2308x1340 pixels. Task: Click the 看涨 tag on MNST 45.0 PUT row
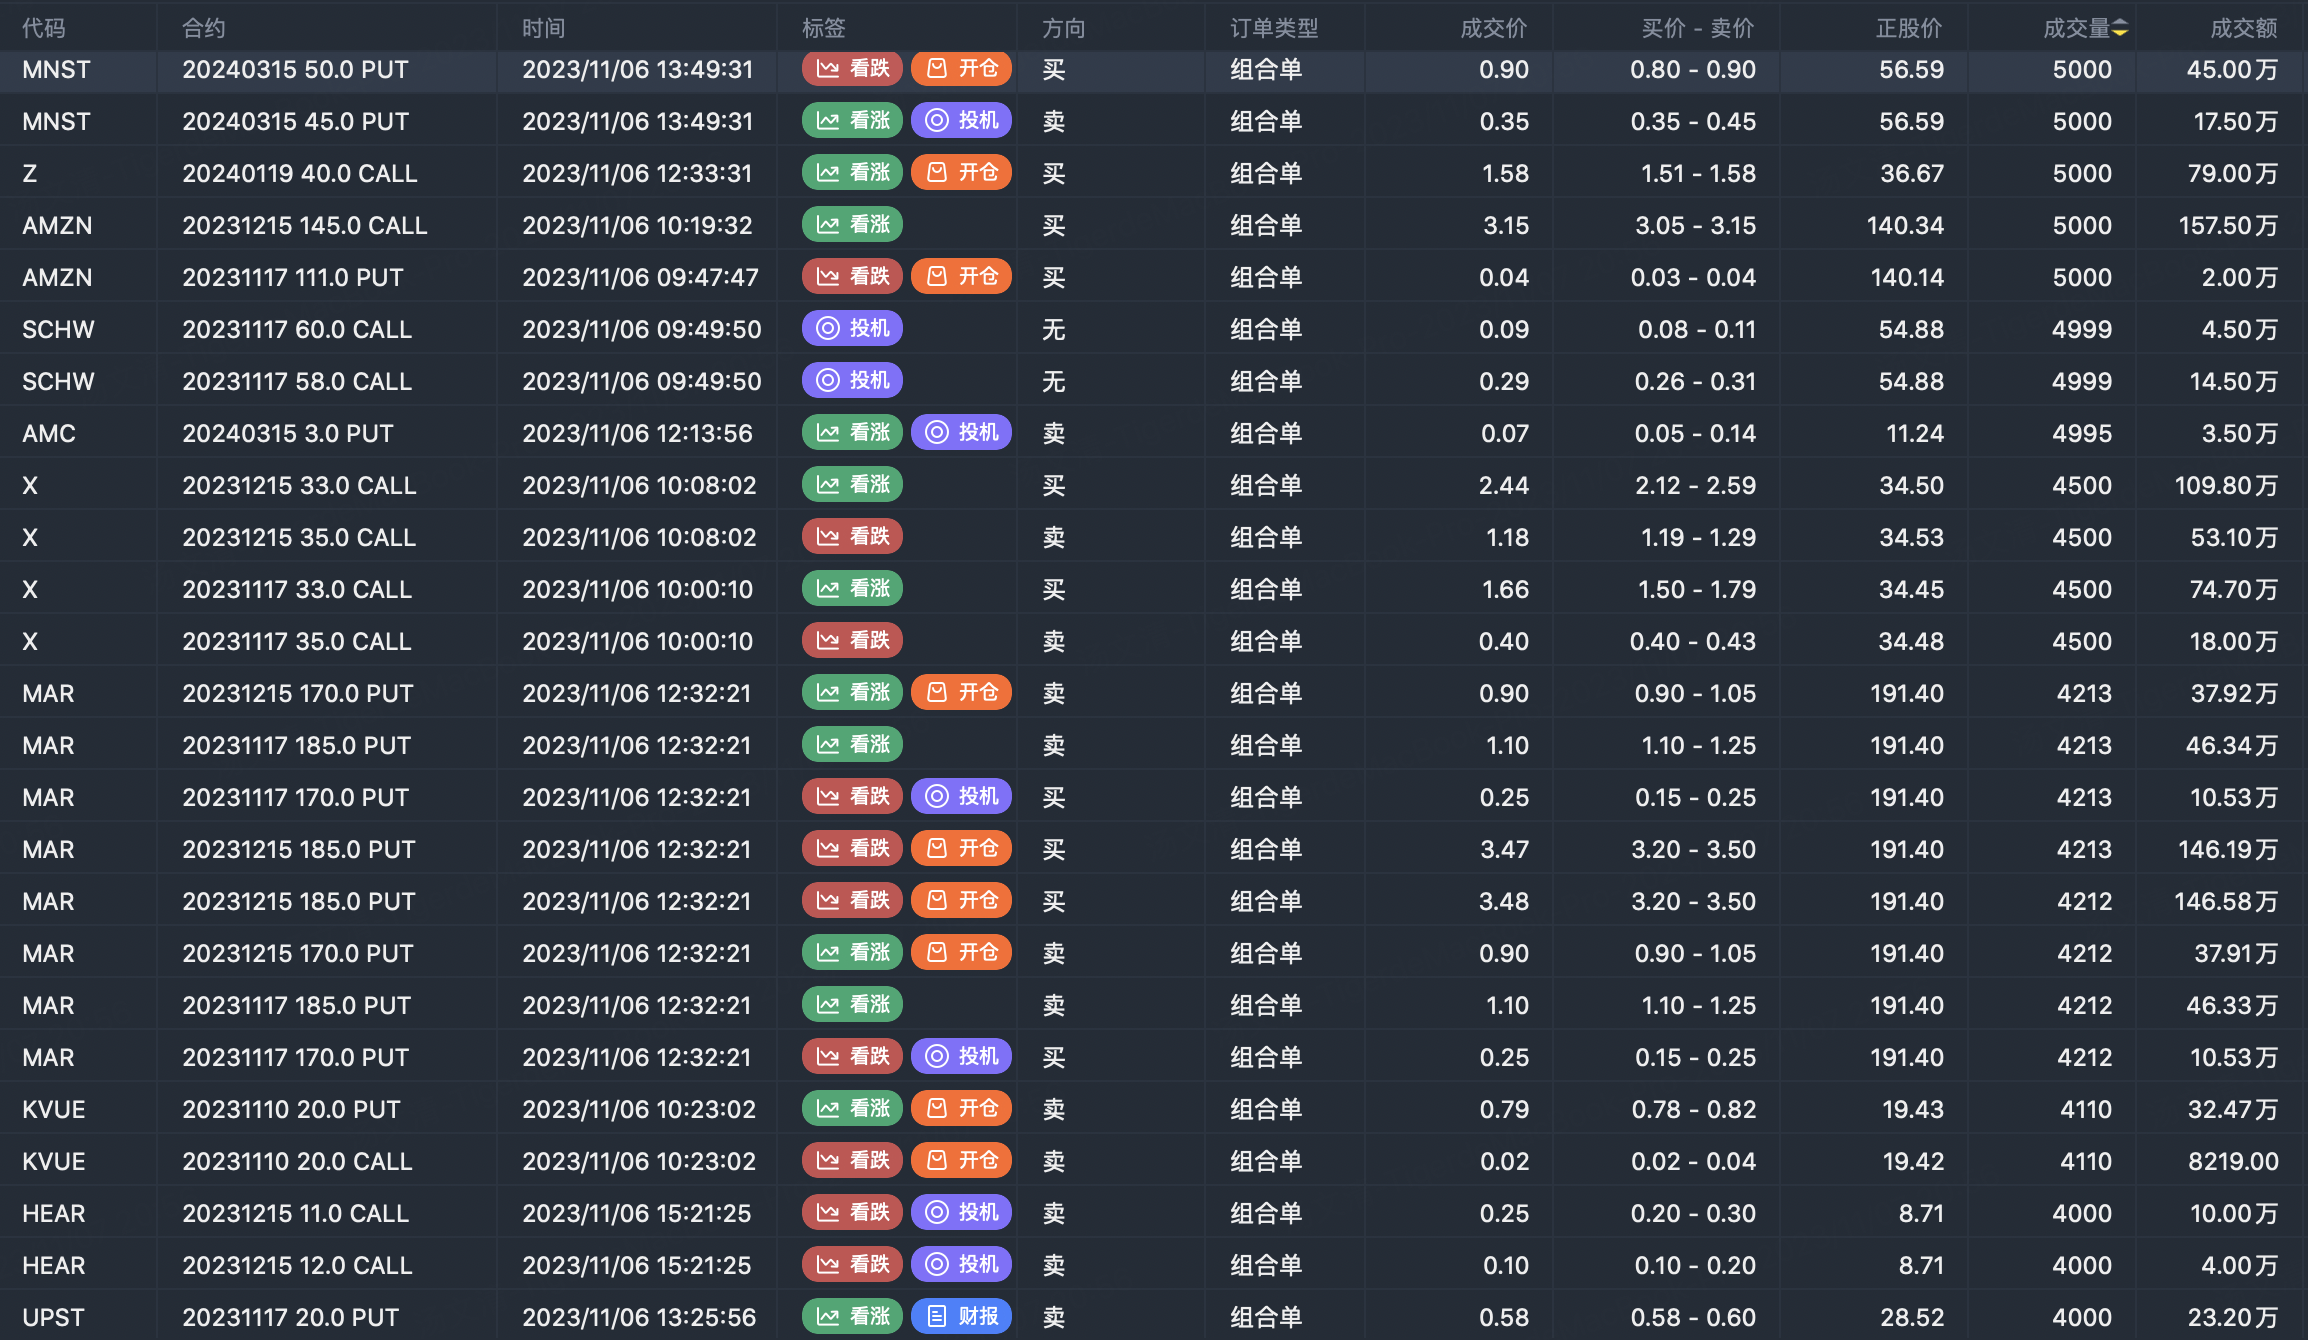852,121
